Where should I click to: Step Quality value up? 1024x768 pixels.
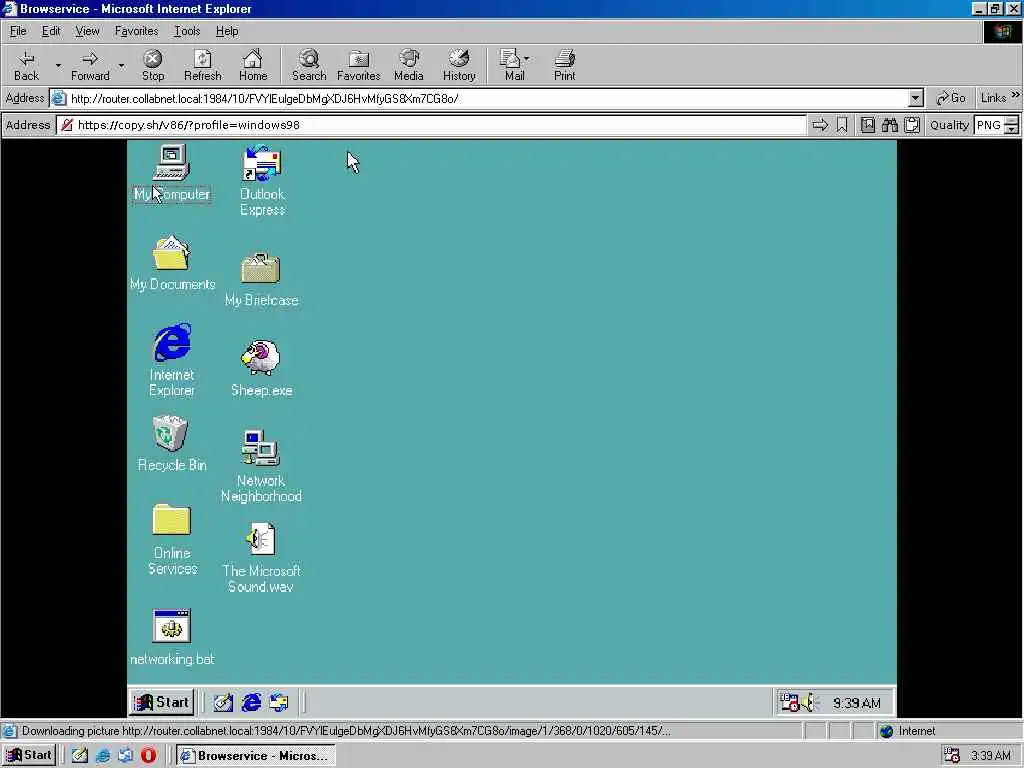[1012, 121]
